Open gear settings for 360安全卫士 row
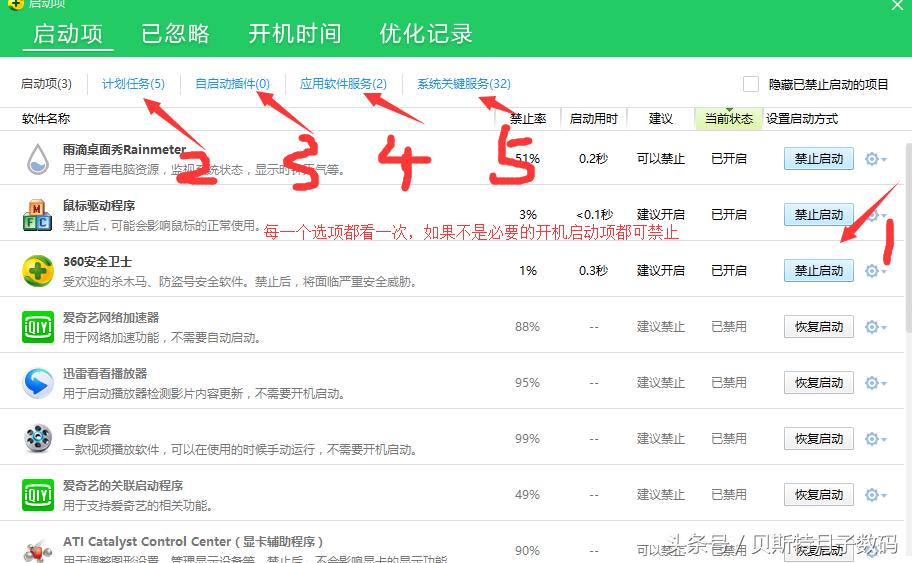This screenshot has height=563, width=912. [875, 271]
